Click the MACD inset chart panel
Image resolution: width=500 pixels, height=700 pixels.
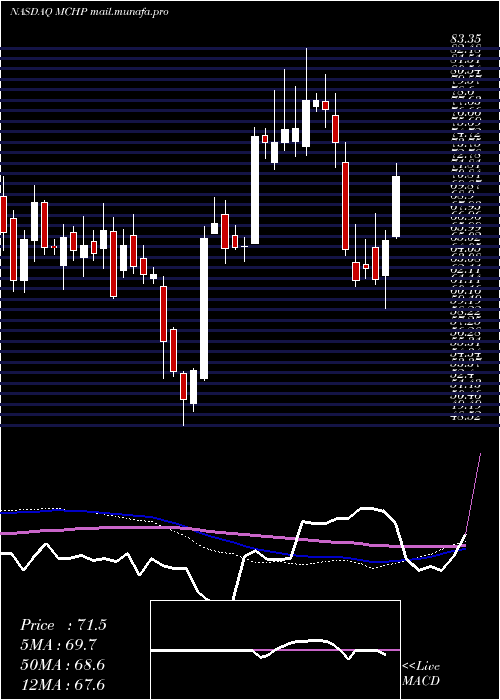pyautogui.click(x=275, y=650)
